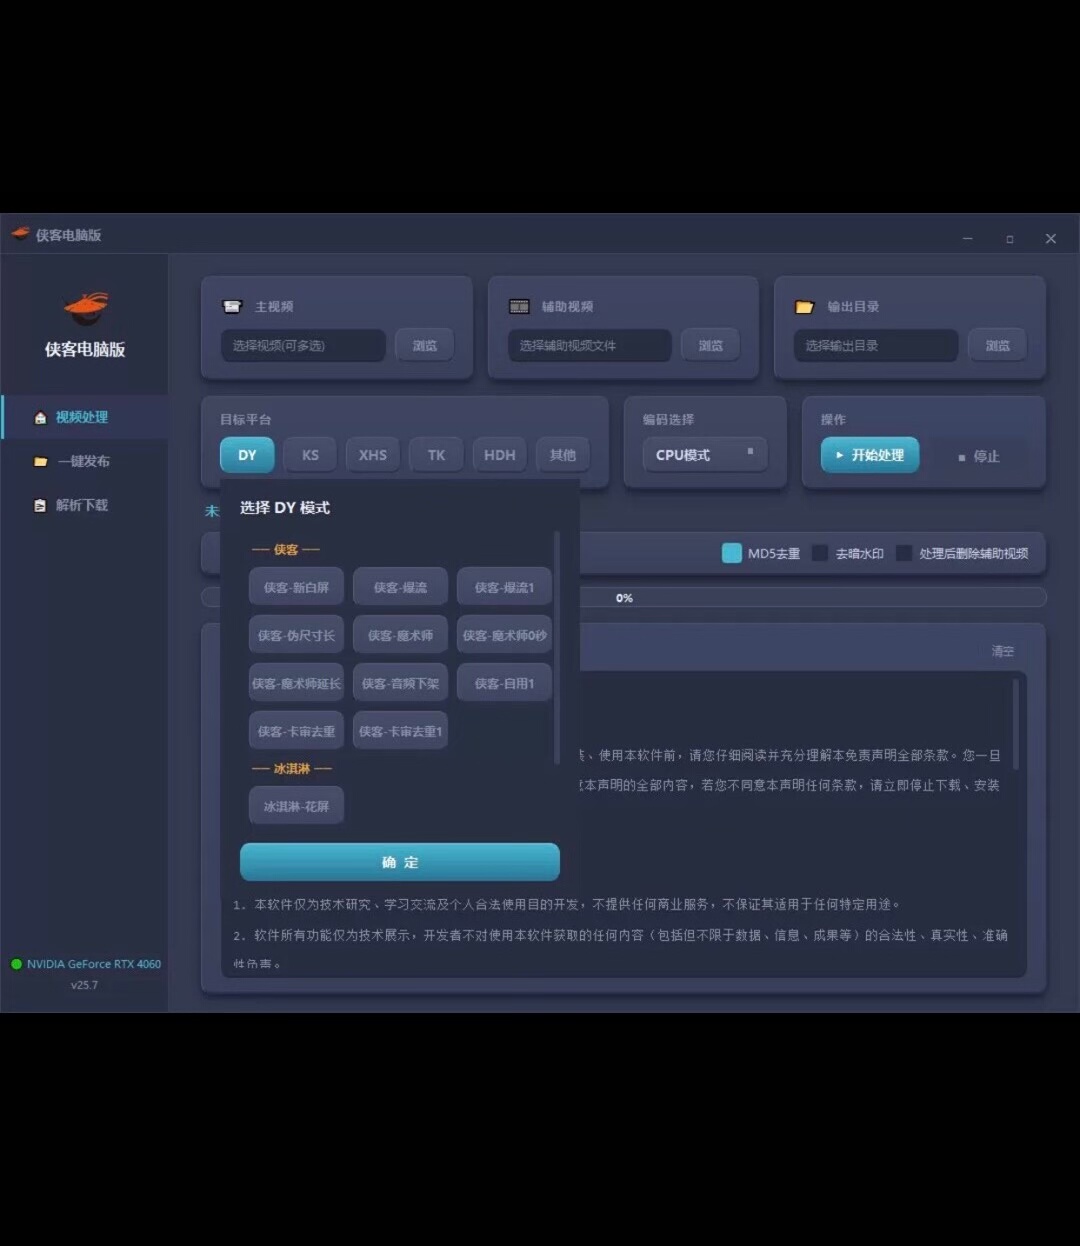
Task: Choose the 侠客-爆流 mode
Action: pos(400,587)
